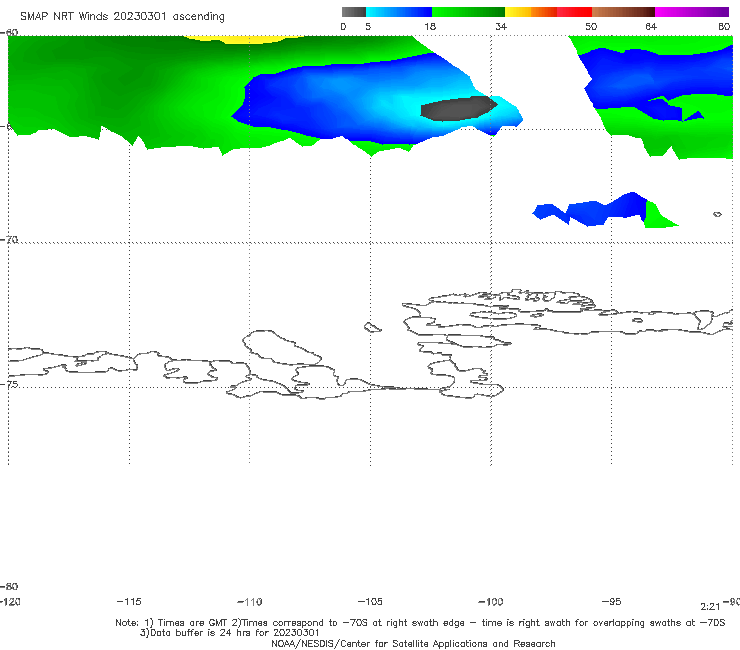Click the small island outline near -105 longitude
Screen dimensions: 740x650
pyautogui.click(x=372, y=327)
